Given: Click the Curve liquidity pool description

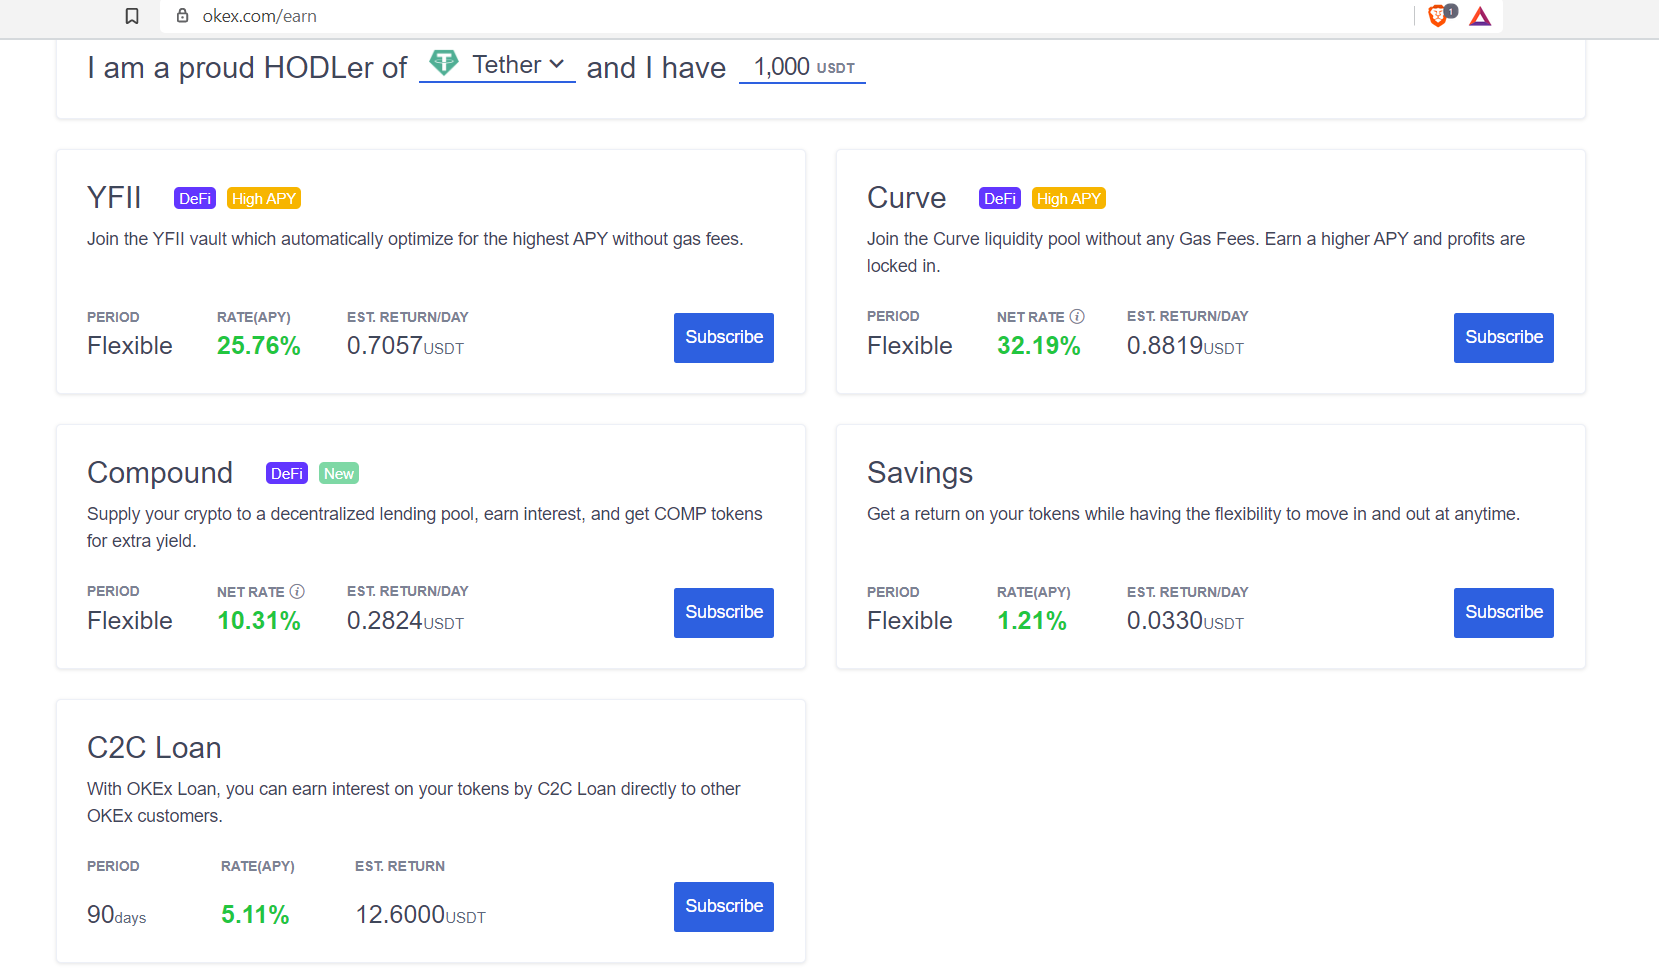Looking at the screenshot, I should [1196, 252].
